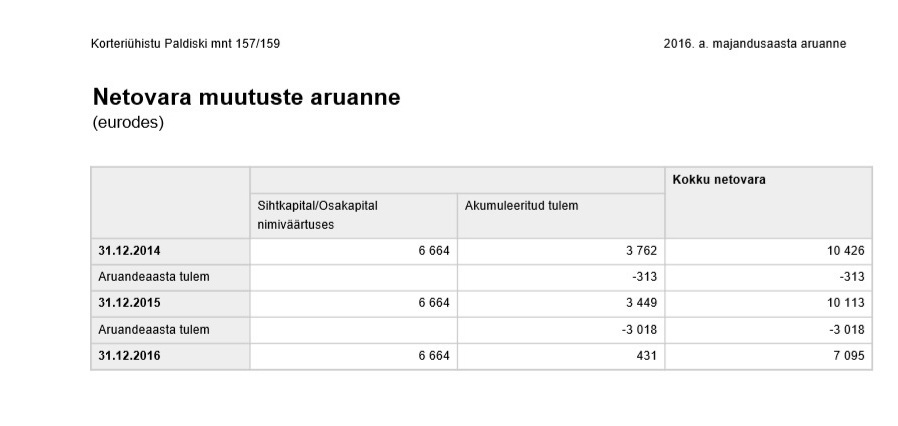
Task: Click the 2016. a. majandusaasta aruanne header
Action: tap(755, 43)
